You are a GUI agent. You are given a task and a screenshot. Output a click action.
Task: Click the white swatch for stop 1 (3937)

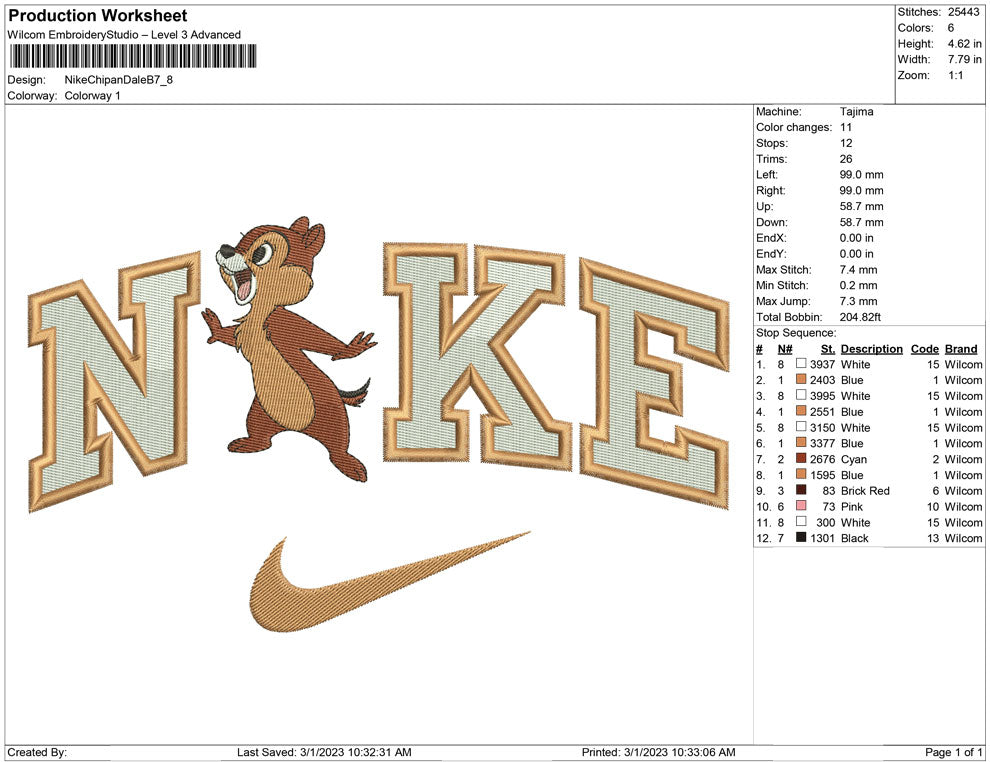(x=801, y=364)
